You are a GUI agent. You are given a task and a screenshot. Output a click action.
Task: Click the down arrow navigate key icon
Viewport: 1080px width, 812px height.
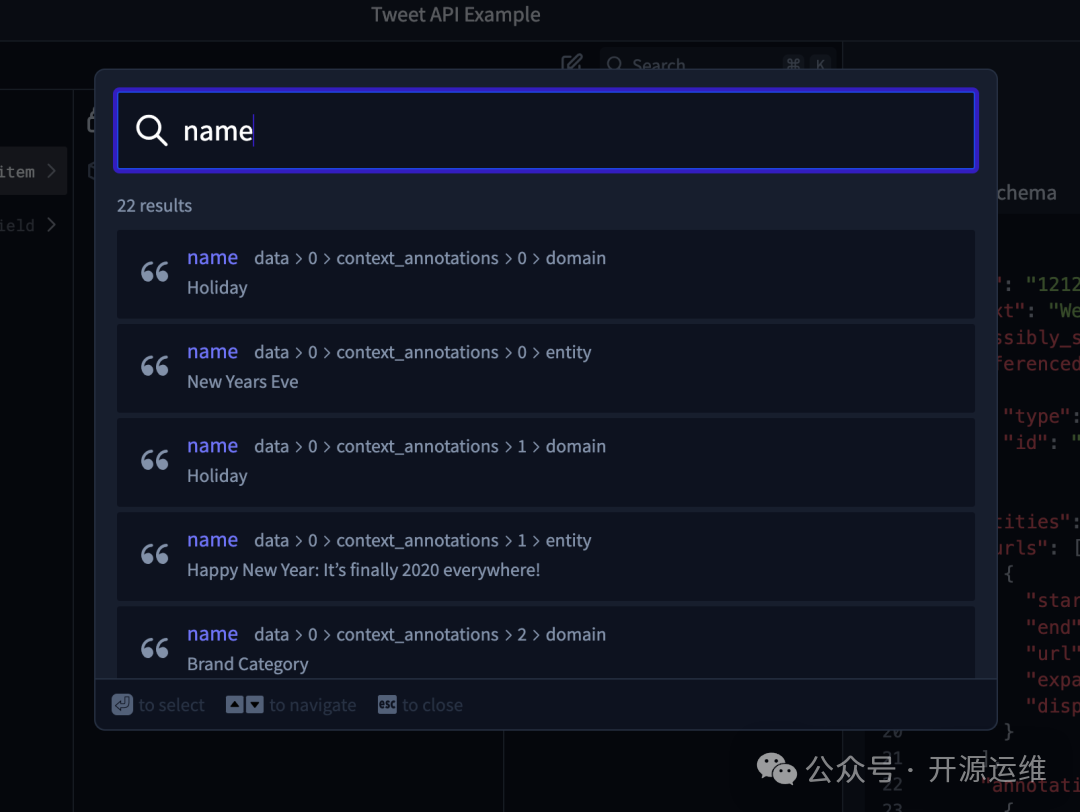click(x=255, y=705)
